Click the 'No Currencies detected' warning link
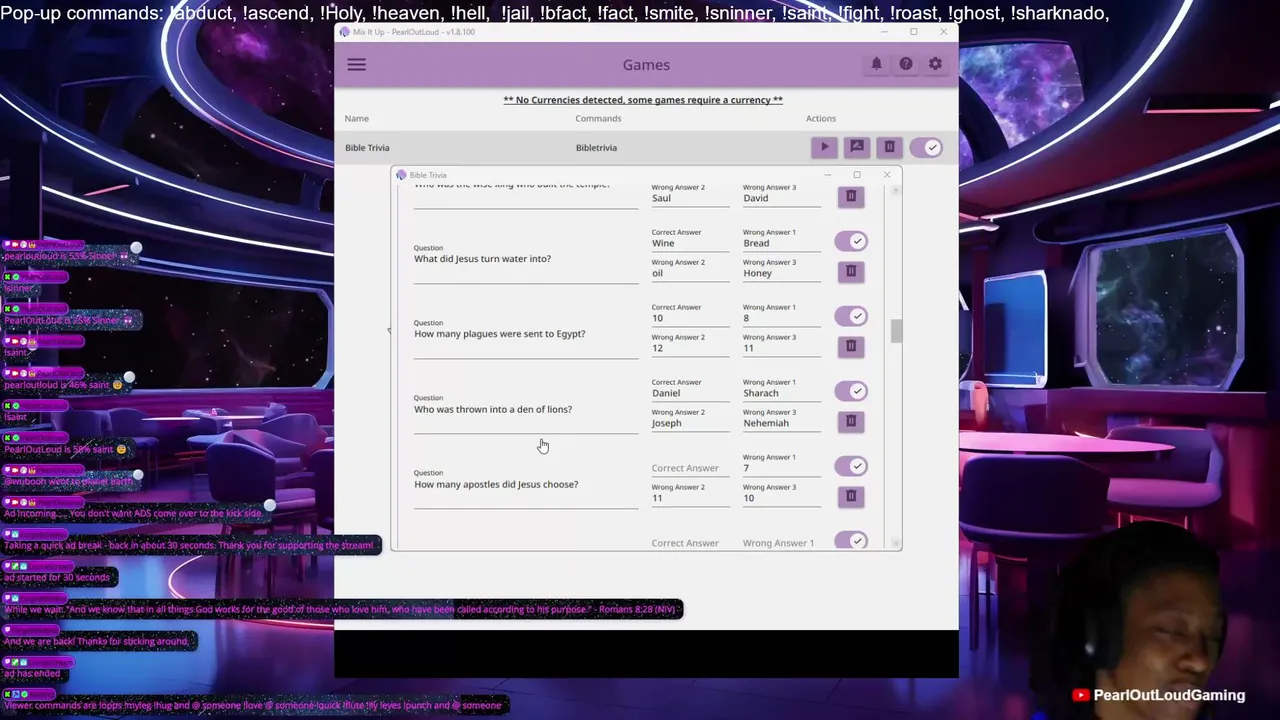 (x=643, y=100)
